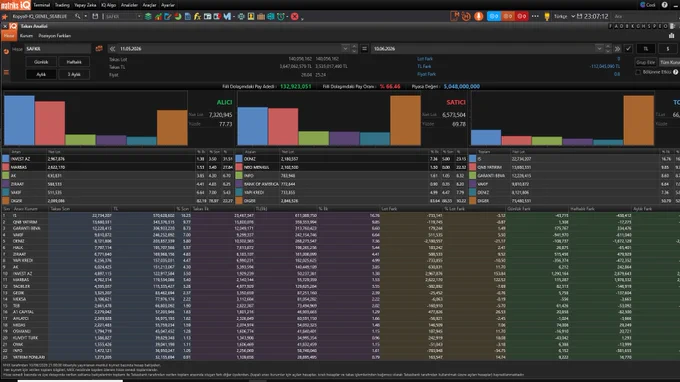The height and width of the screenshot is (382, 680).
Task: Click the Codi assistant button
Action: [648, 5]
